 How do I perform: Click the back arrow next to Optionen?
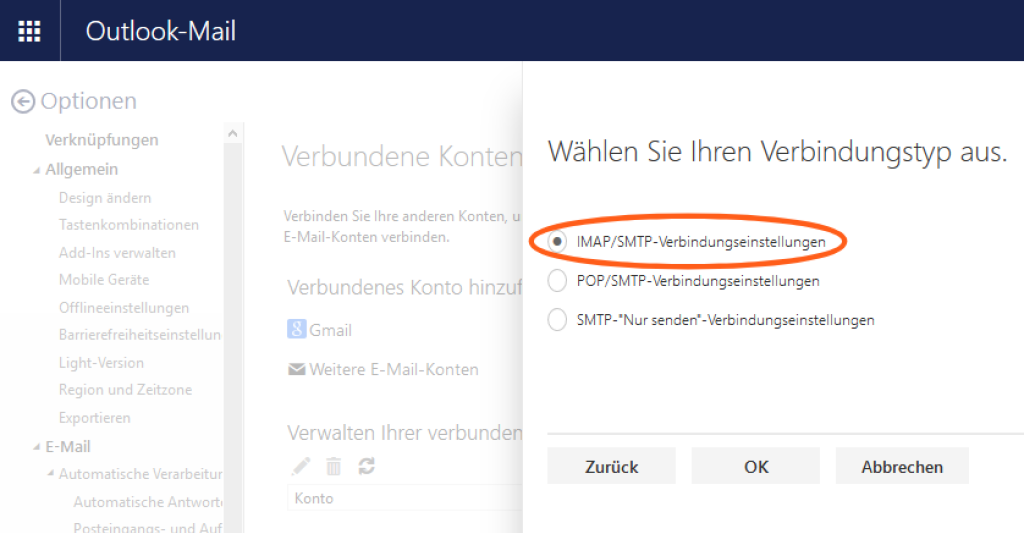[23, 101]
